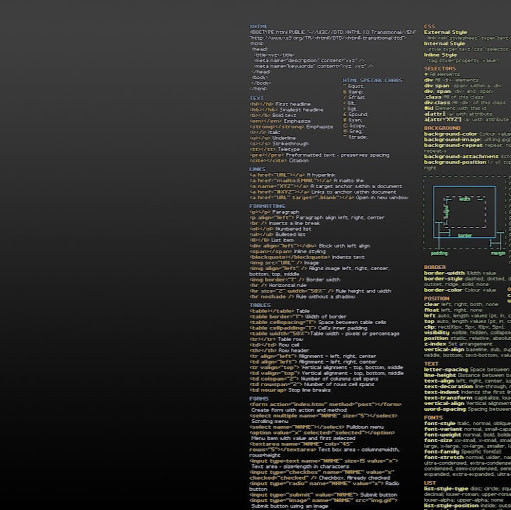Click the 'FONTS' heading

[433, 418]
